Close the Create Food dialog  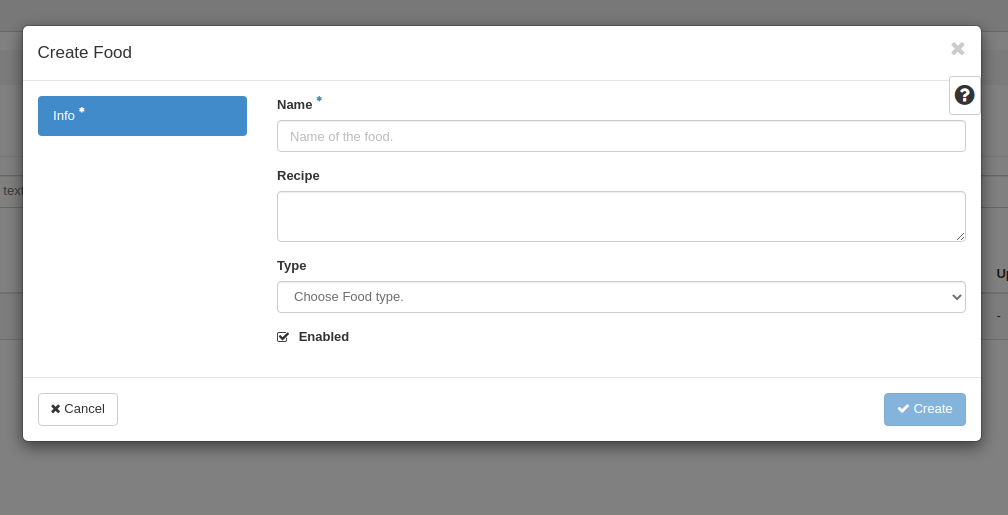coord(957,49)
